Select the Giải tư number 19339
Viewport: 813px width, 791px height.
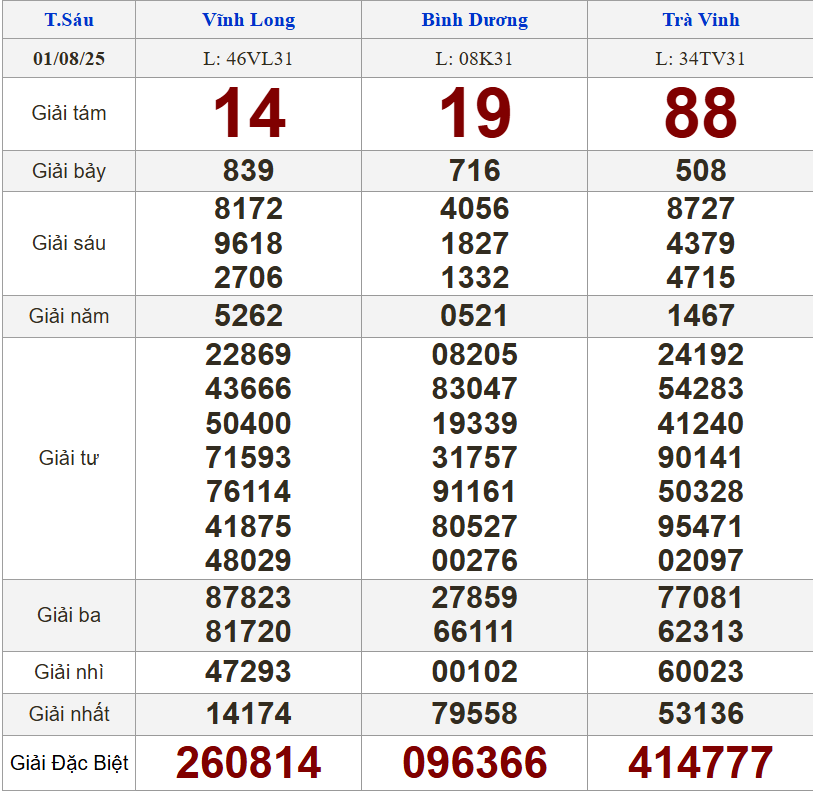pos(474,423)
